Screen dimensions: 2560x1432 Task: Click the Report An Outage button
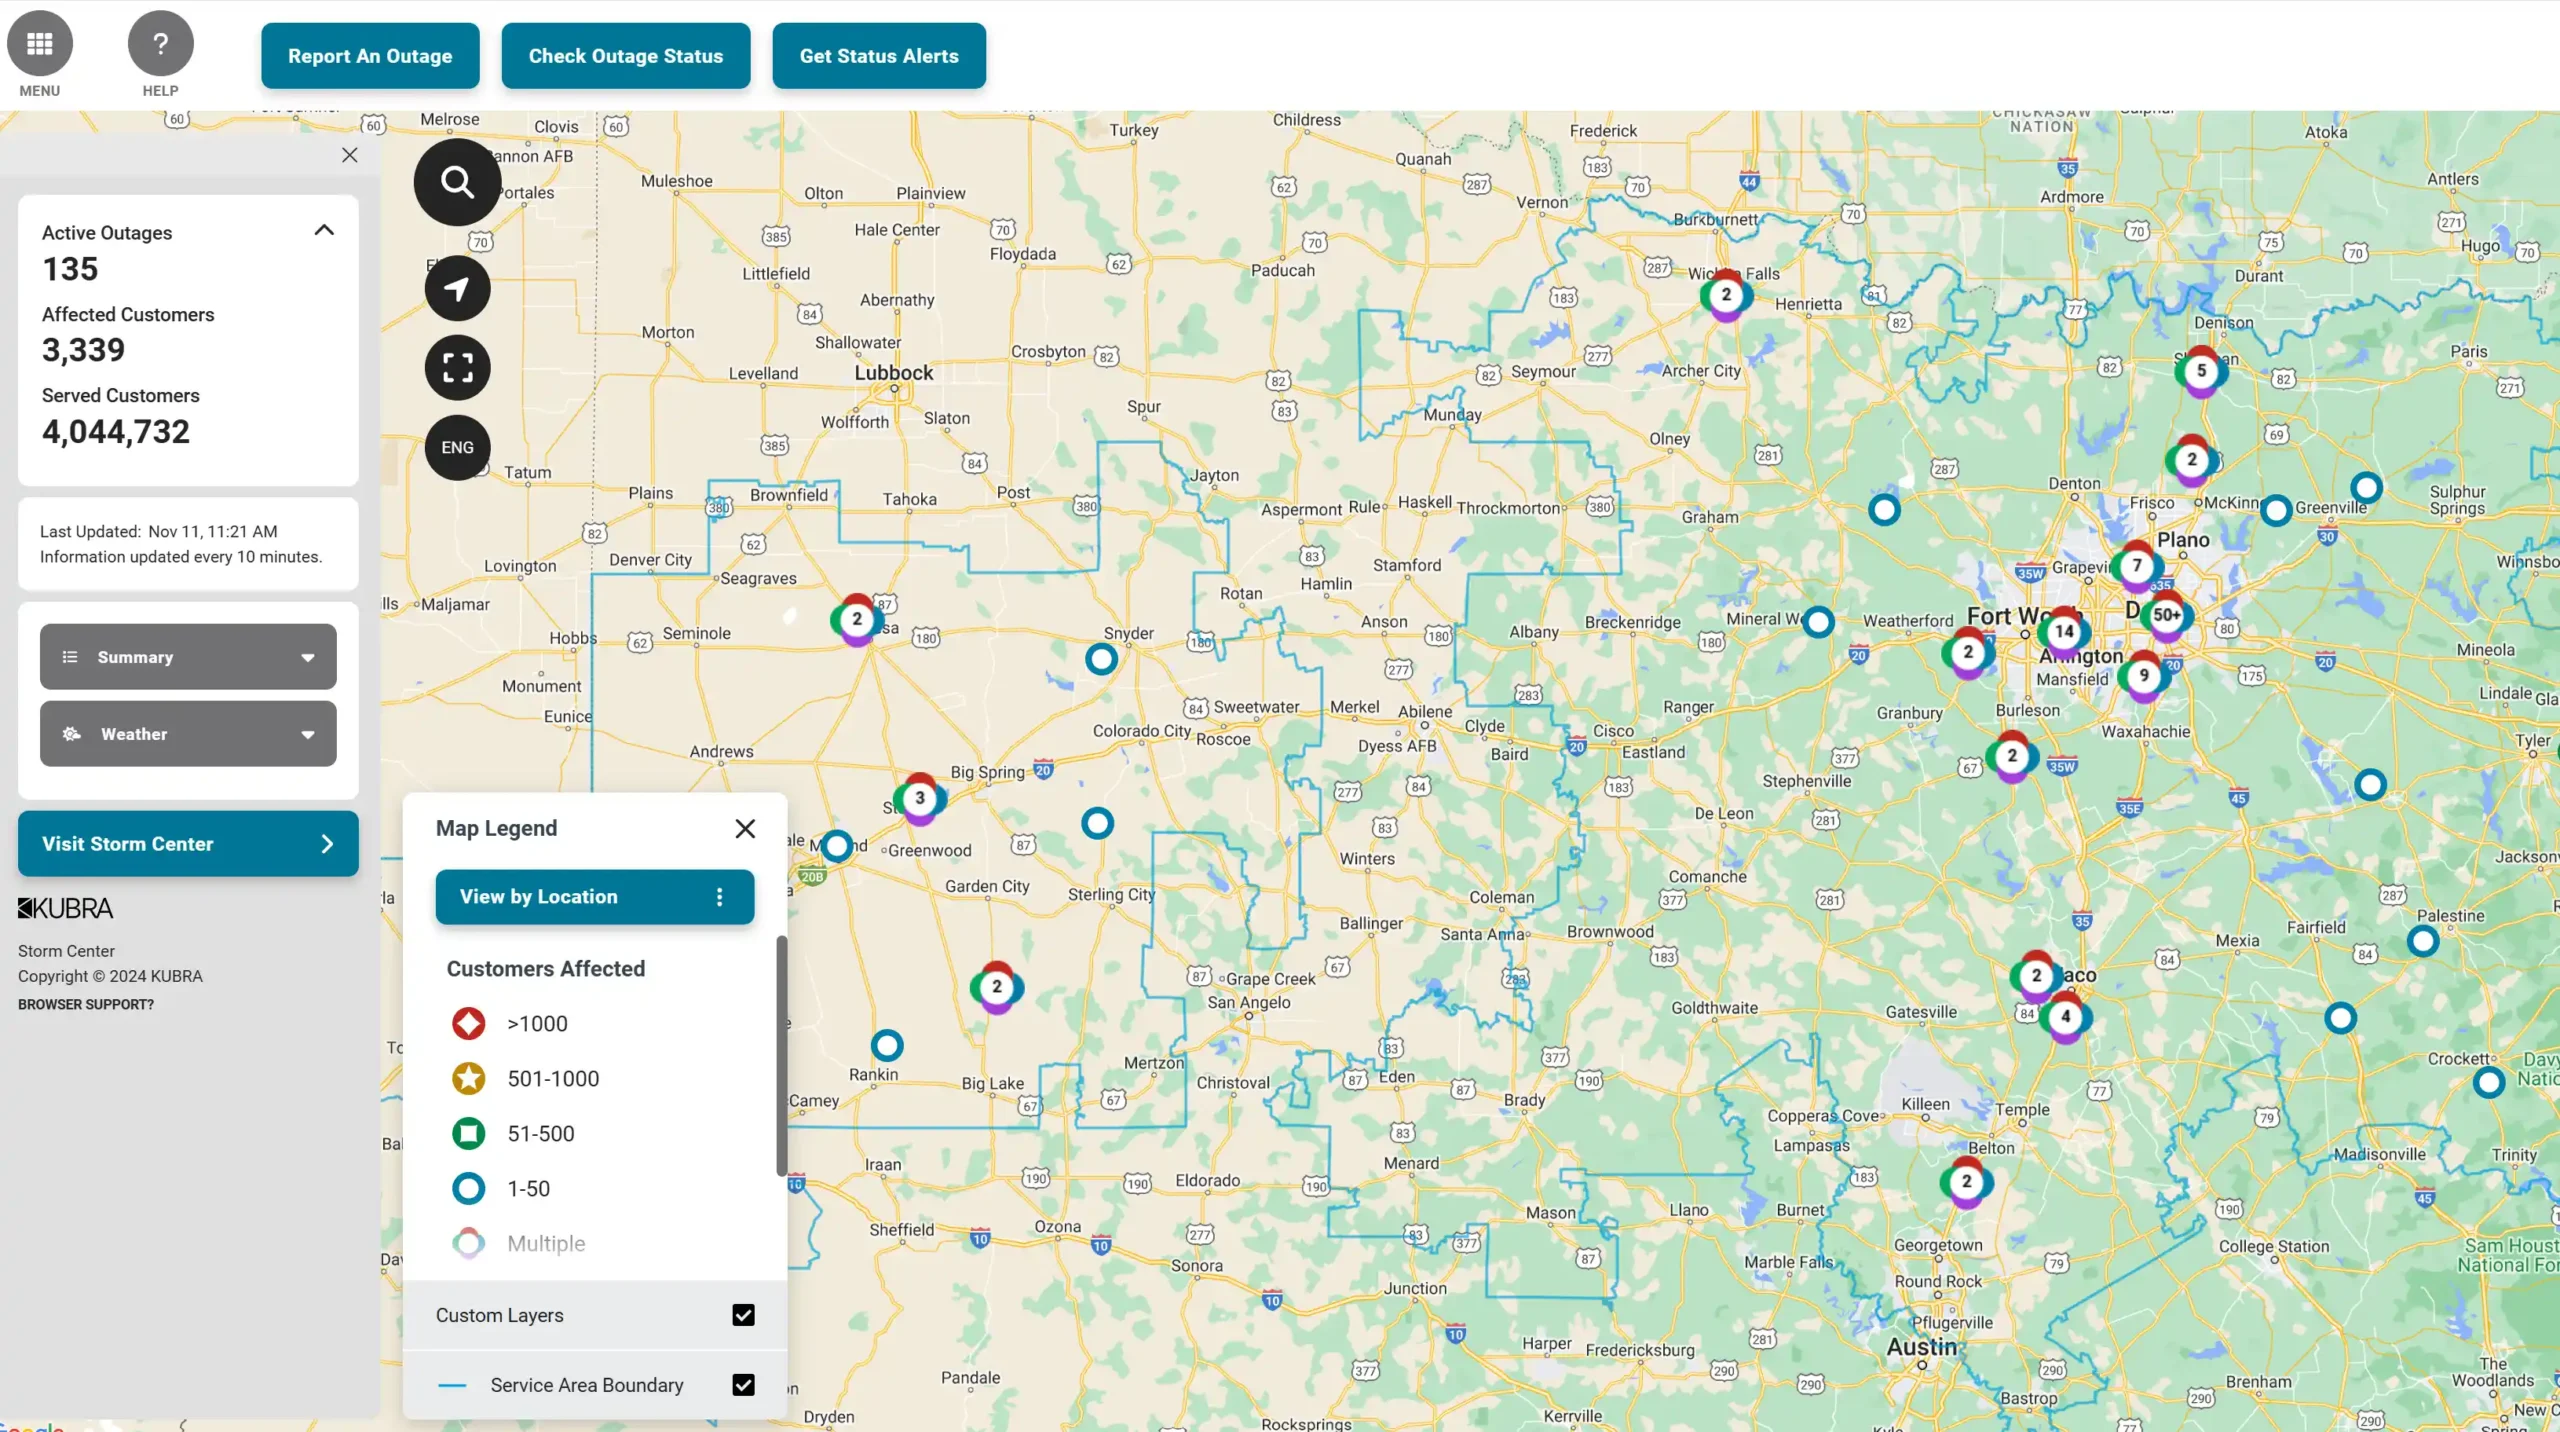(x=369, y=56)
